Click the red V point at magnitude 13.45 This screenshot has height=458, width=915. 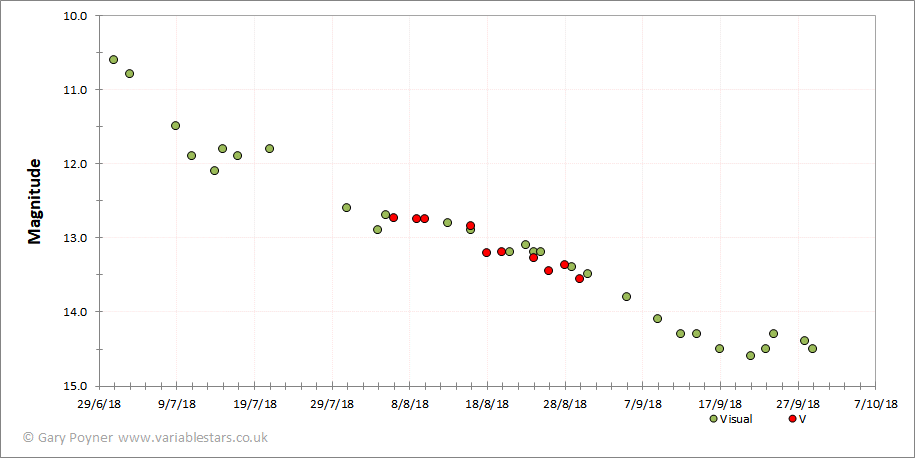(549, 271)
